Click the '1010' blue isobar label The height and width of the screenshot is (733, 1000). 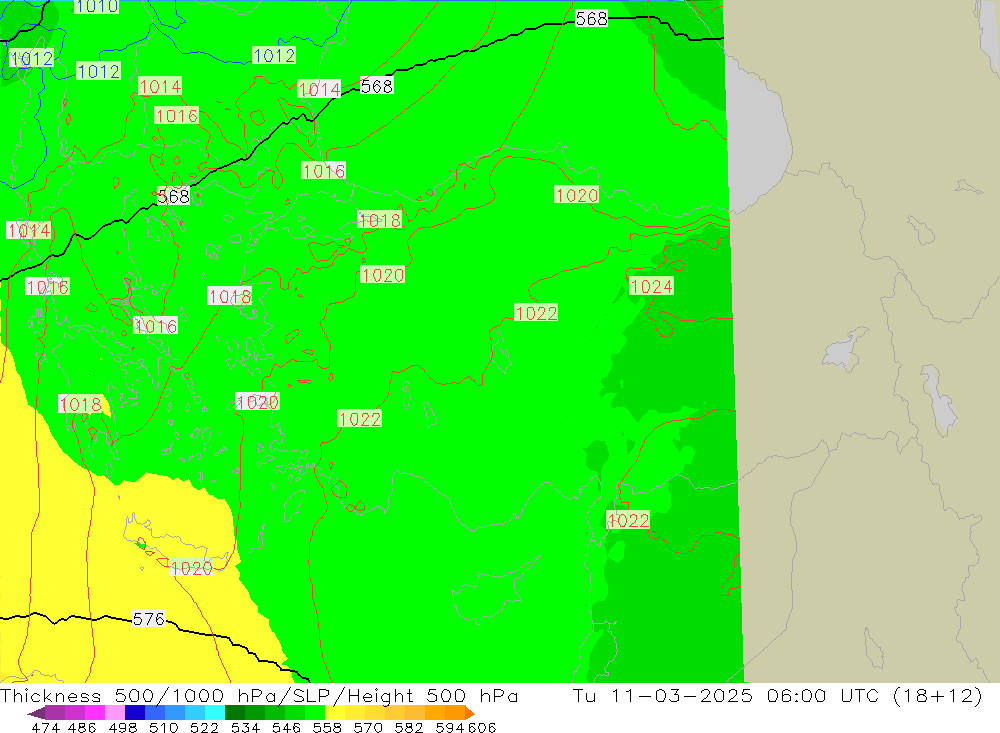click(x=96, y=6)
